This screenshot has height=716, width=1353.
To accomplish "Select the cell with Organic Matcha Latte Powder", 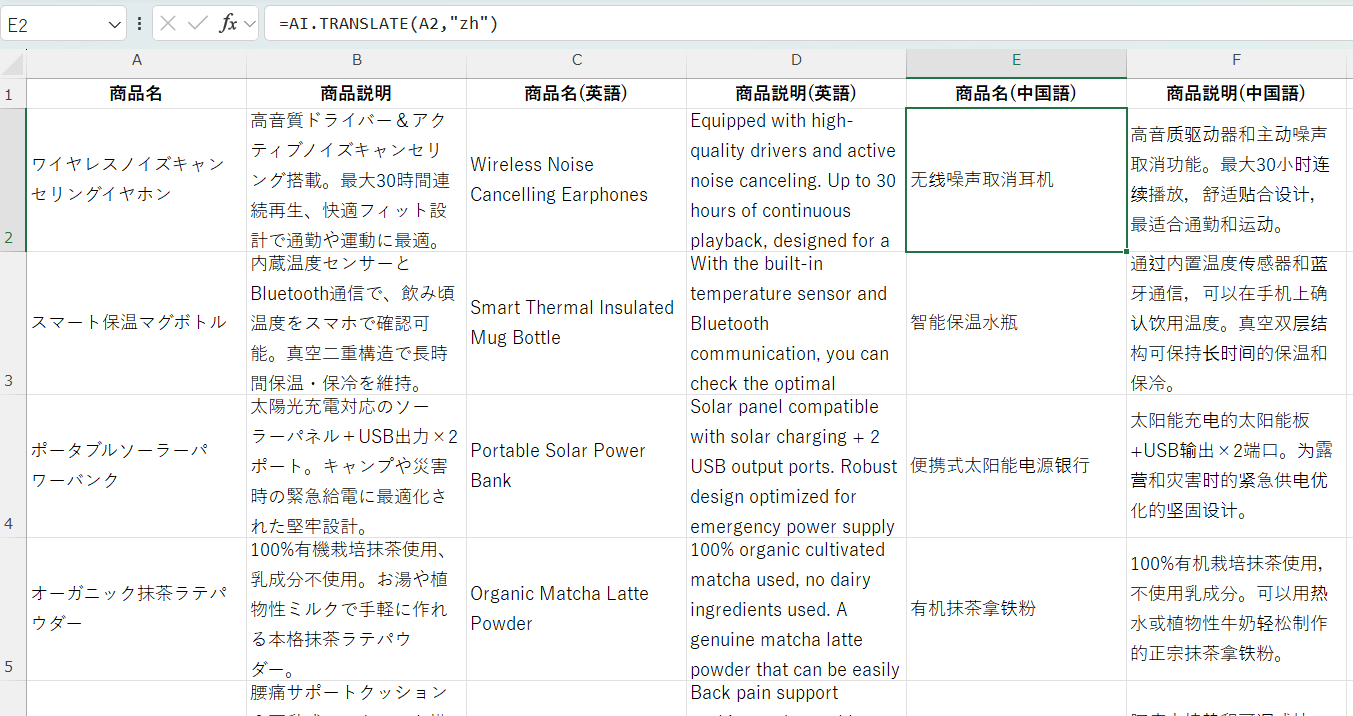I will point(575,608).
